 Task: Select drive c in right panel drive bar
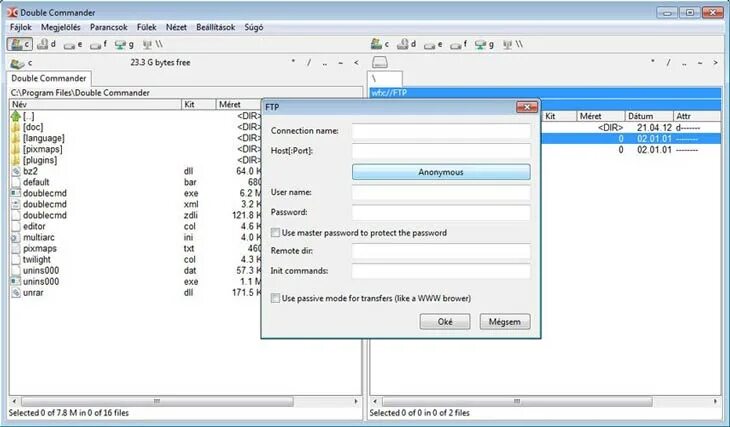click(380, 44)
